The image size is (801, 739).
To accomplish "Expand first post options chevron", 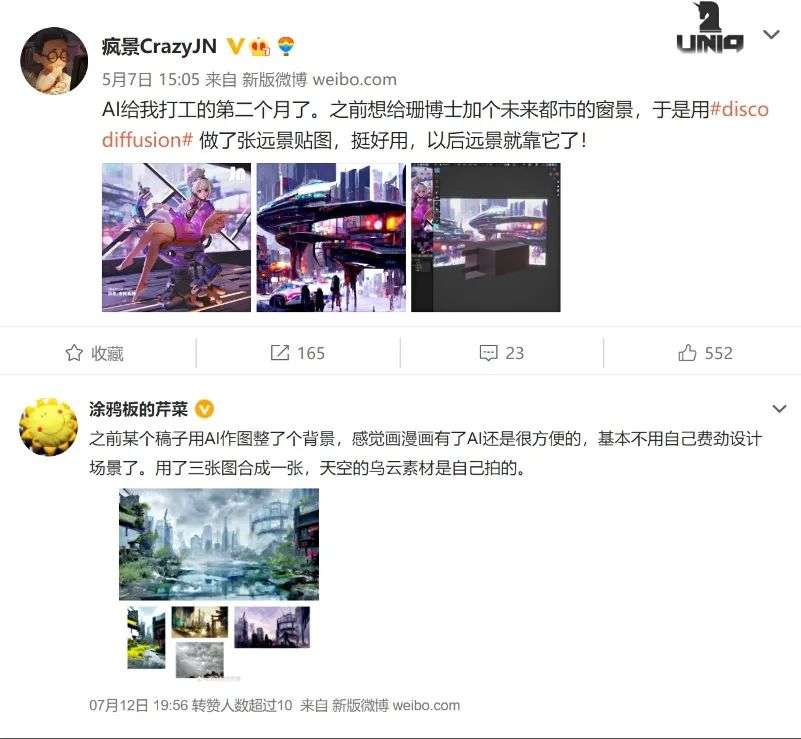I will [x=771, y=34].
